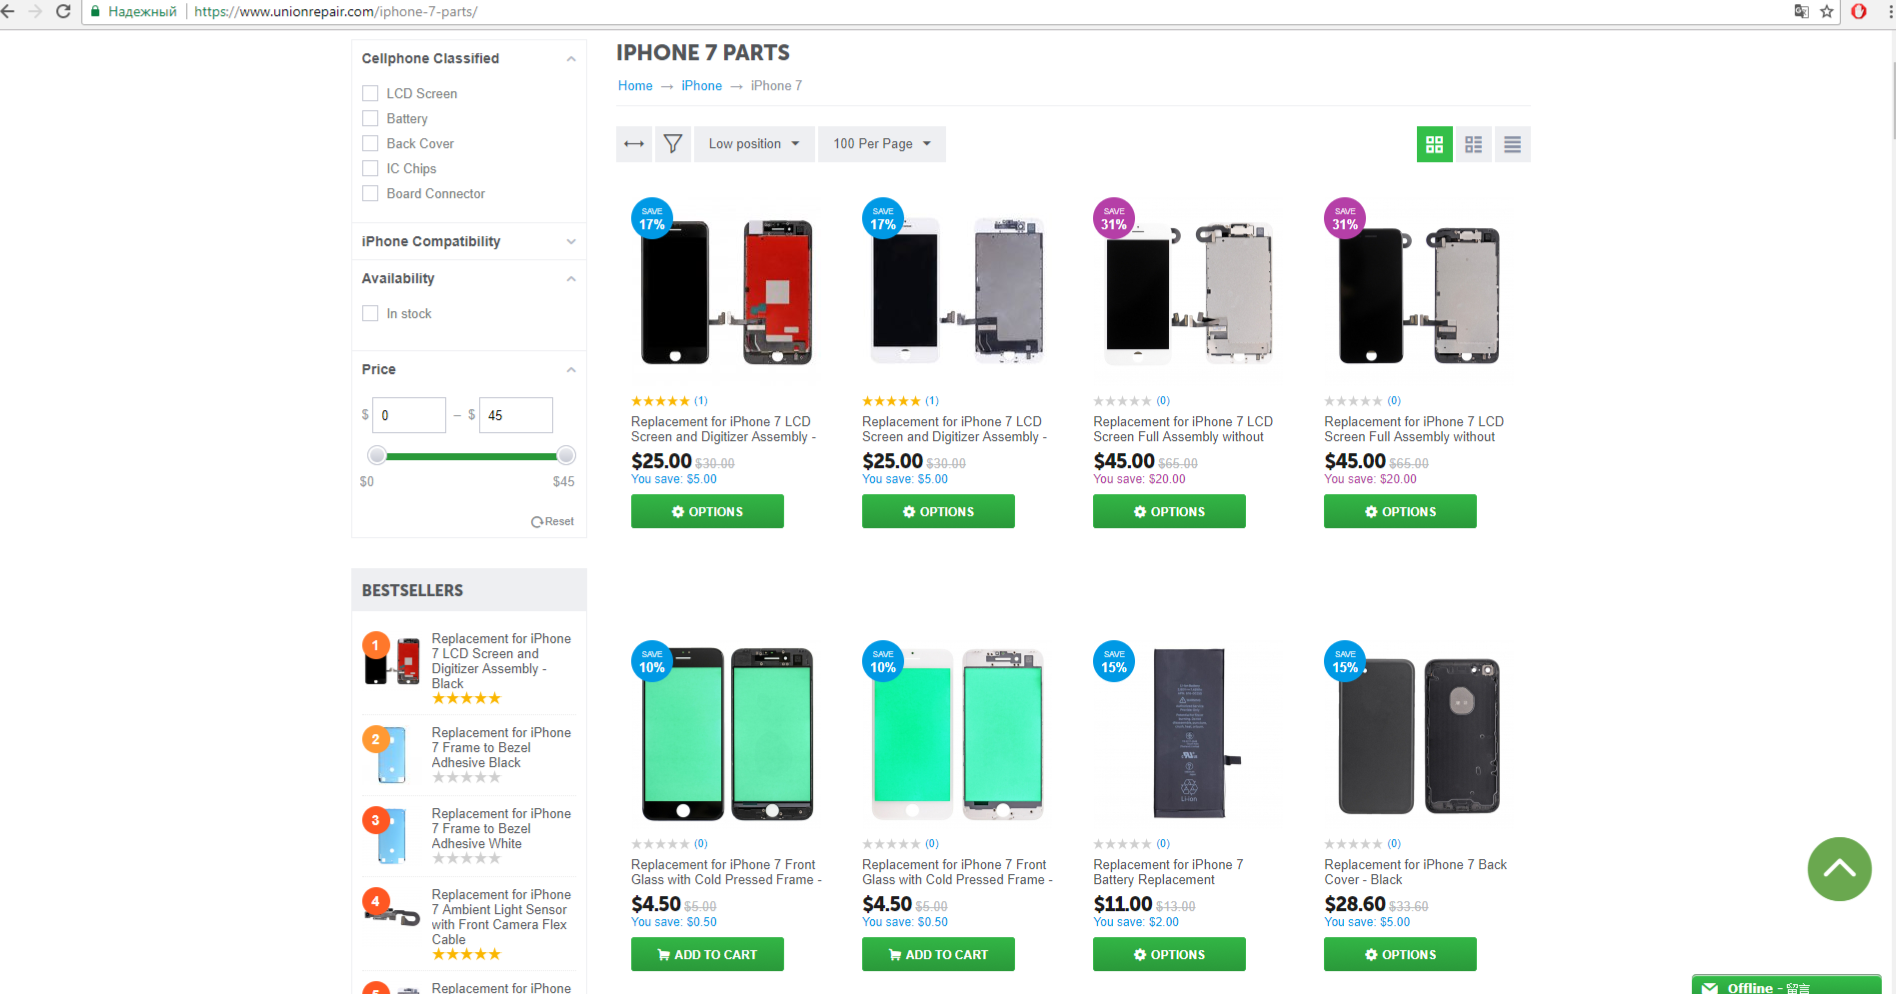Go to Home breadcrumb link
Image resolution: width=1896 pixels, height=994 pixels.
click(635, 86)
